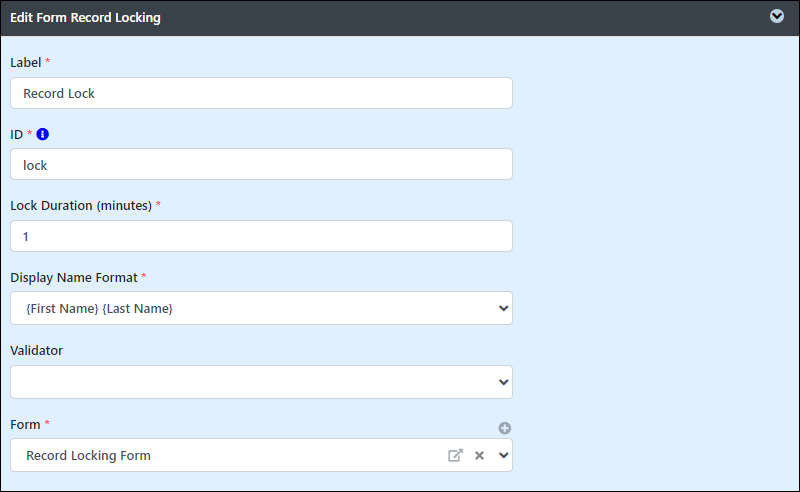This screenshot has height=492, width=800.
Task: Collapse the Edit Form Record Locking panel chevron
Action: click(777, 17)
